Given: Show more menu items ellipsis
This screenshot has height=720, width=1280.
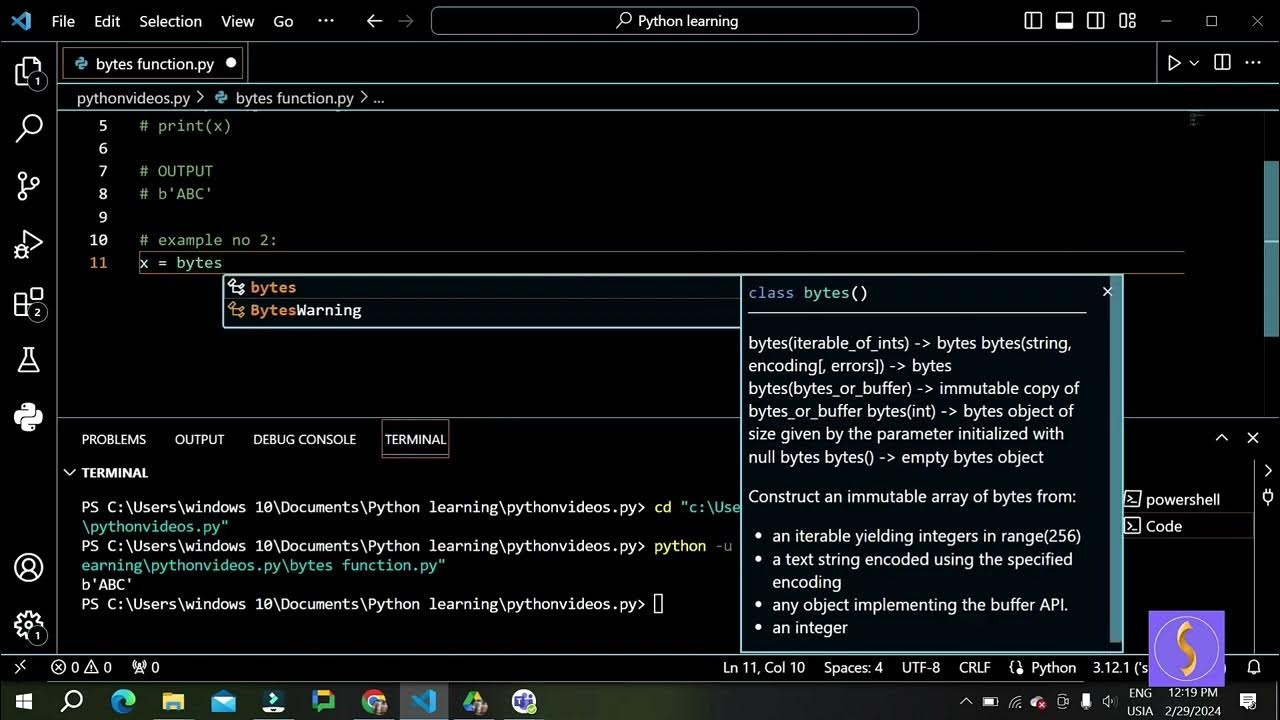Looking at the screenshot, I should point(325,21).
